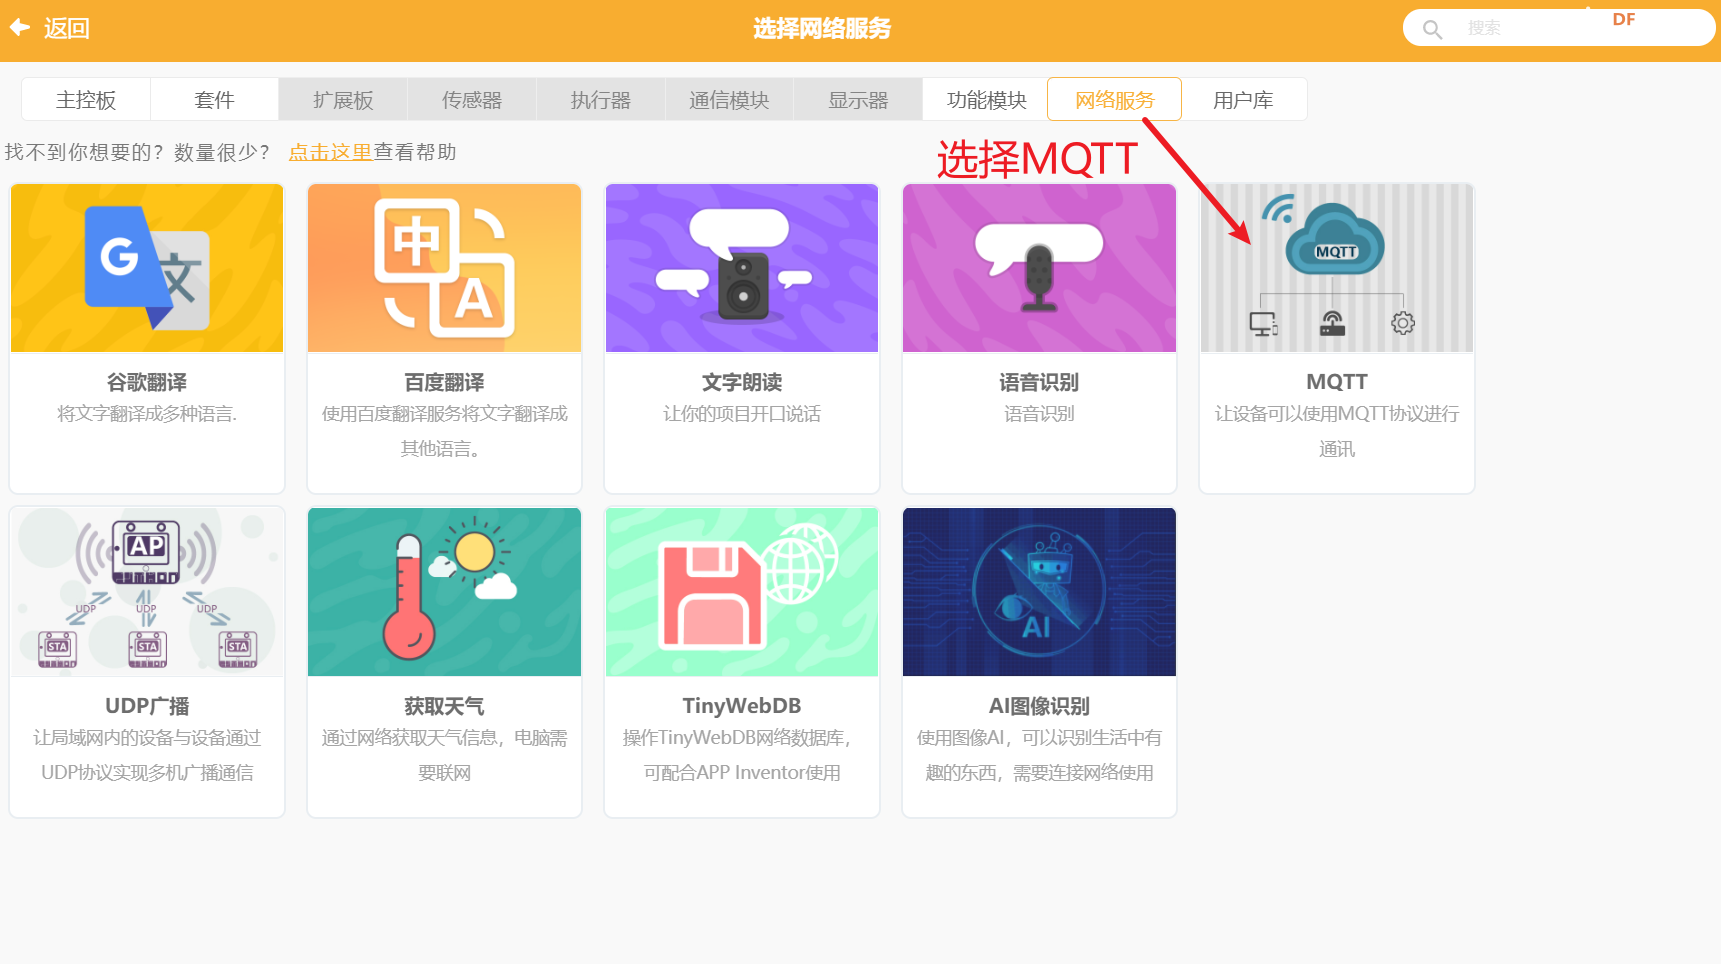Screen dimensions: 1721x964
Task: Choose the Baidu Translate card icon
Action: (444, 268)
